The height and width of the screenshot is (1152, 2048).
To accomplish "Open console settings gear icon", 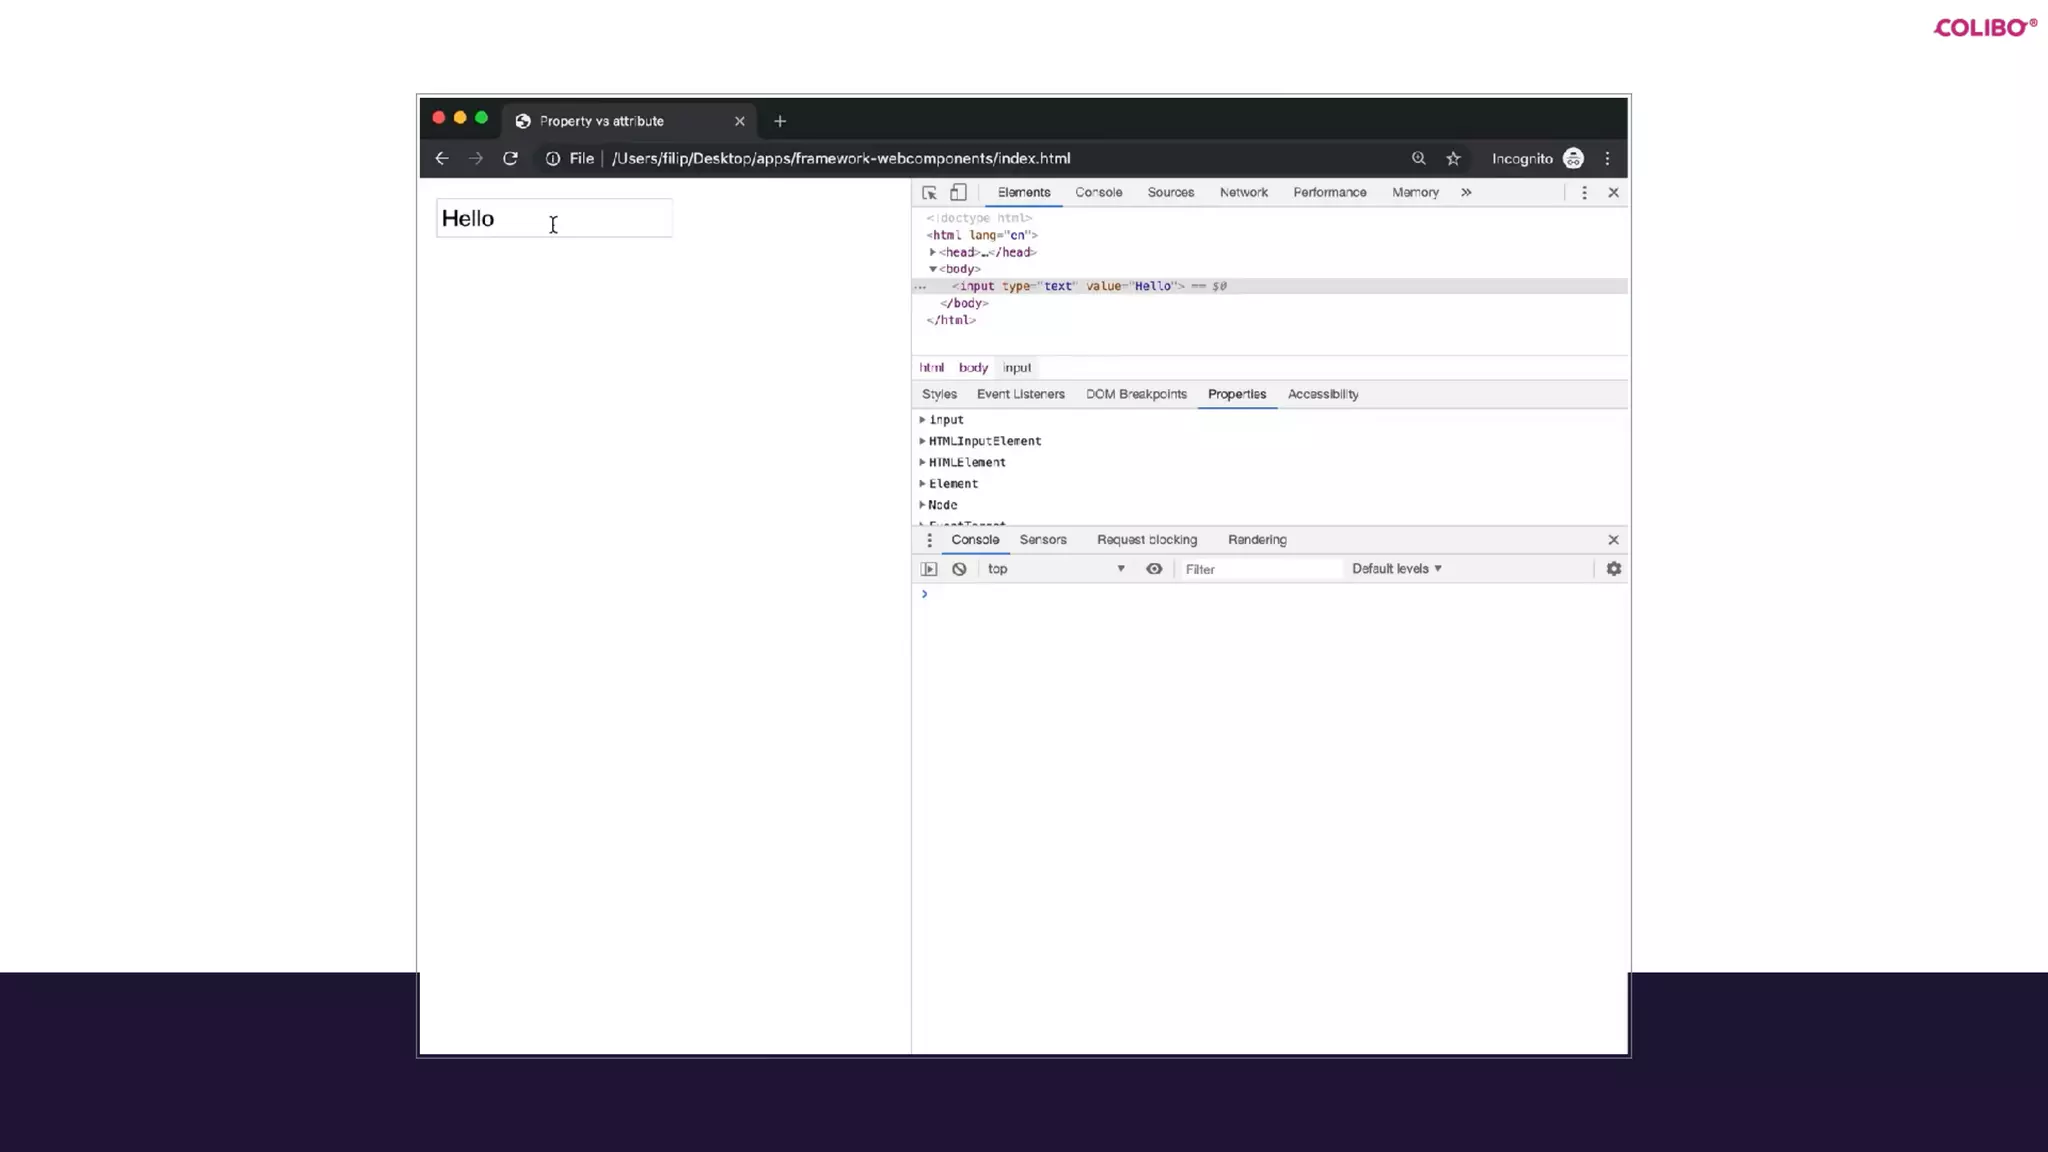I will tap(1613, 569).
